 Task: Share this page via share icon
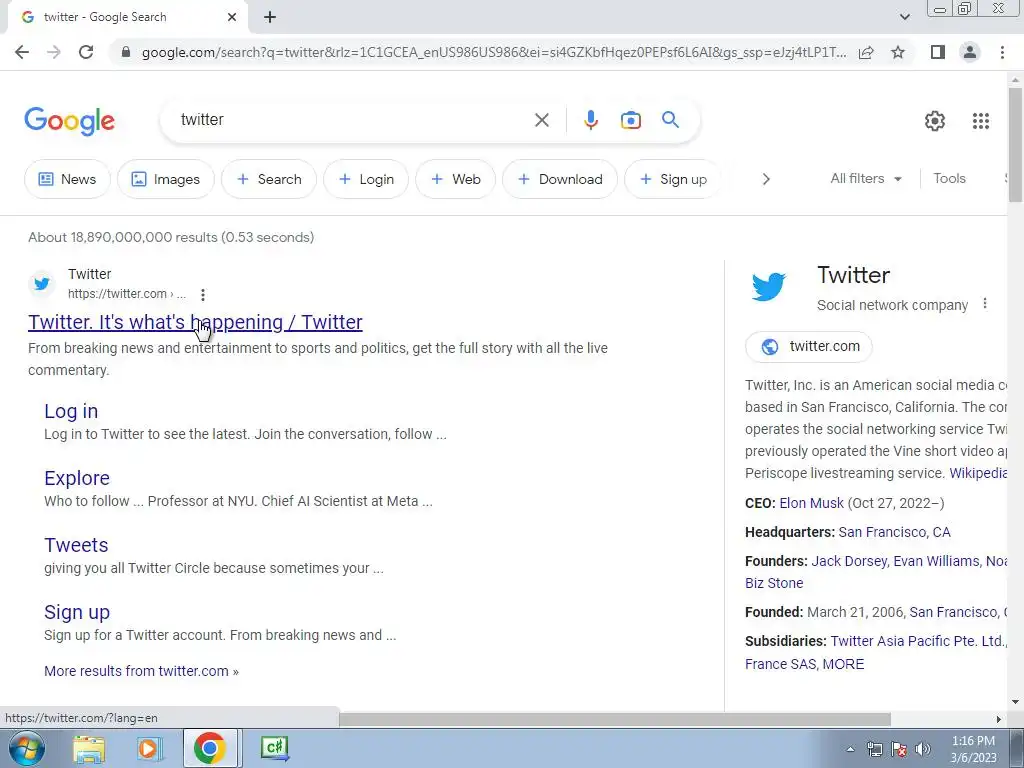(x=866, y=52)
